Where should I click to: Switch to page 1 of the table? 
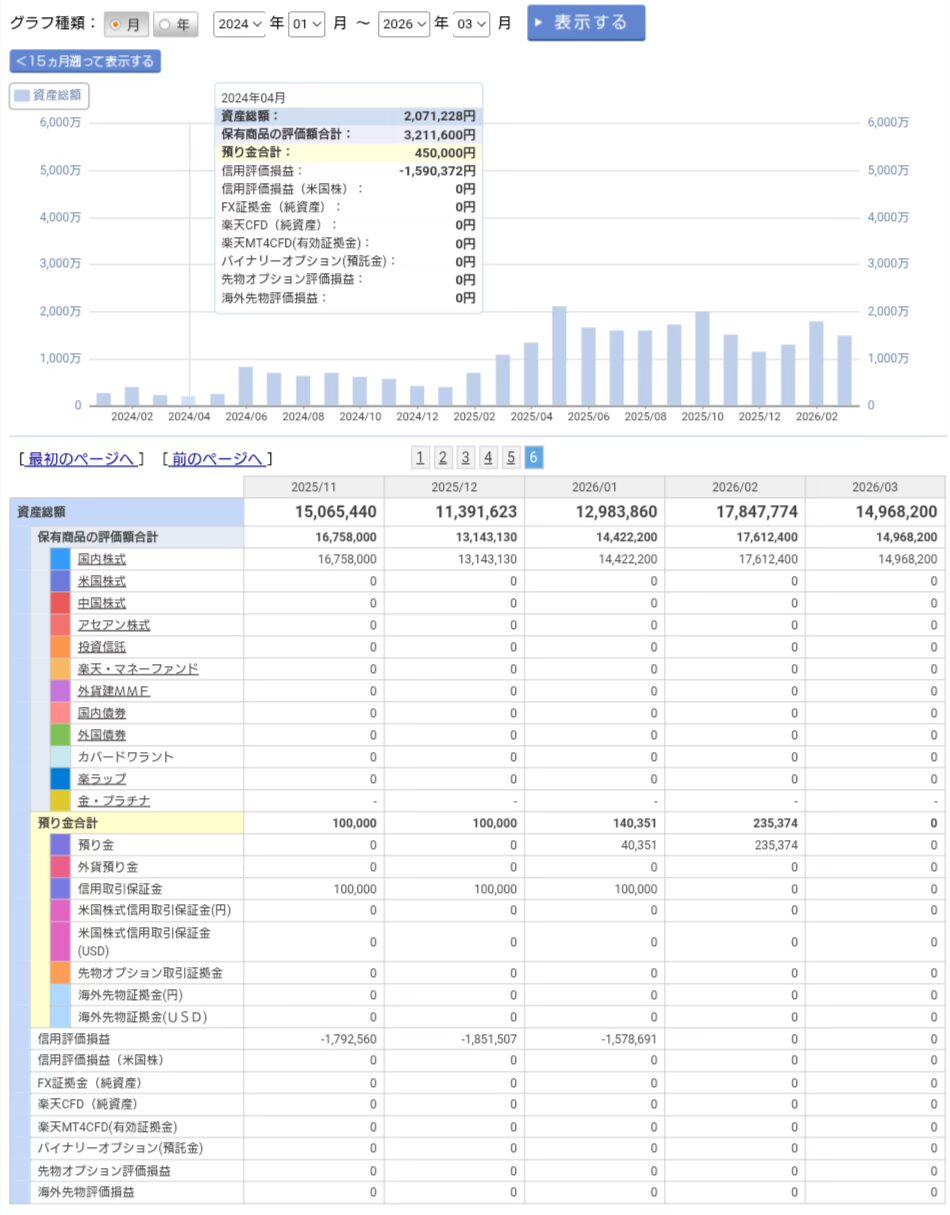pos(420,458)
